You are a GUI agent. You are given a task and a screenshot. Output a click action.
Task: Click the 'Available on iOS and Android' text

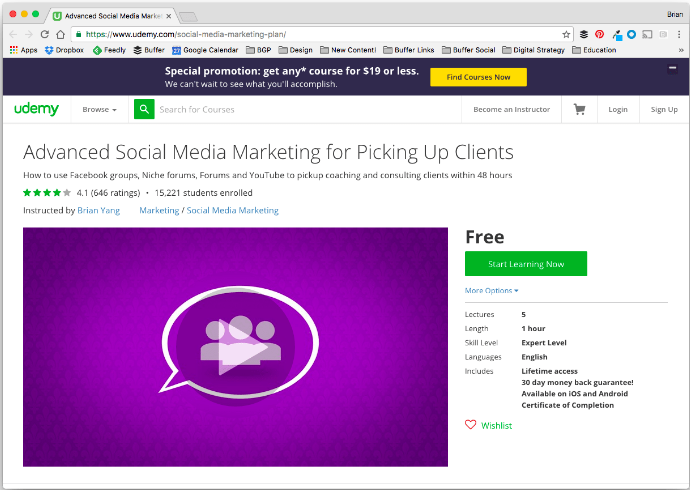(x=575, y=394)
